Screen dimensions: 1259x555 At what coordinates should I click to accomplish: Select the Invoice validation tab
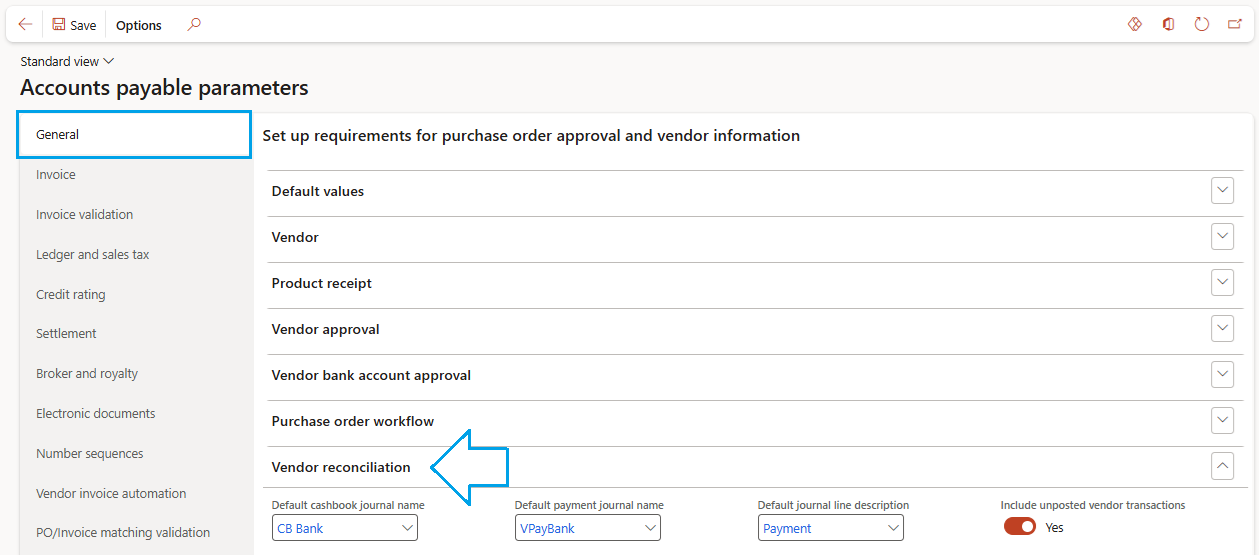coord(84,214)
